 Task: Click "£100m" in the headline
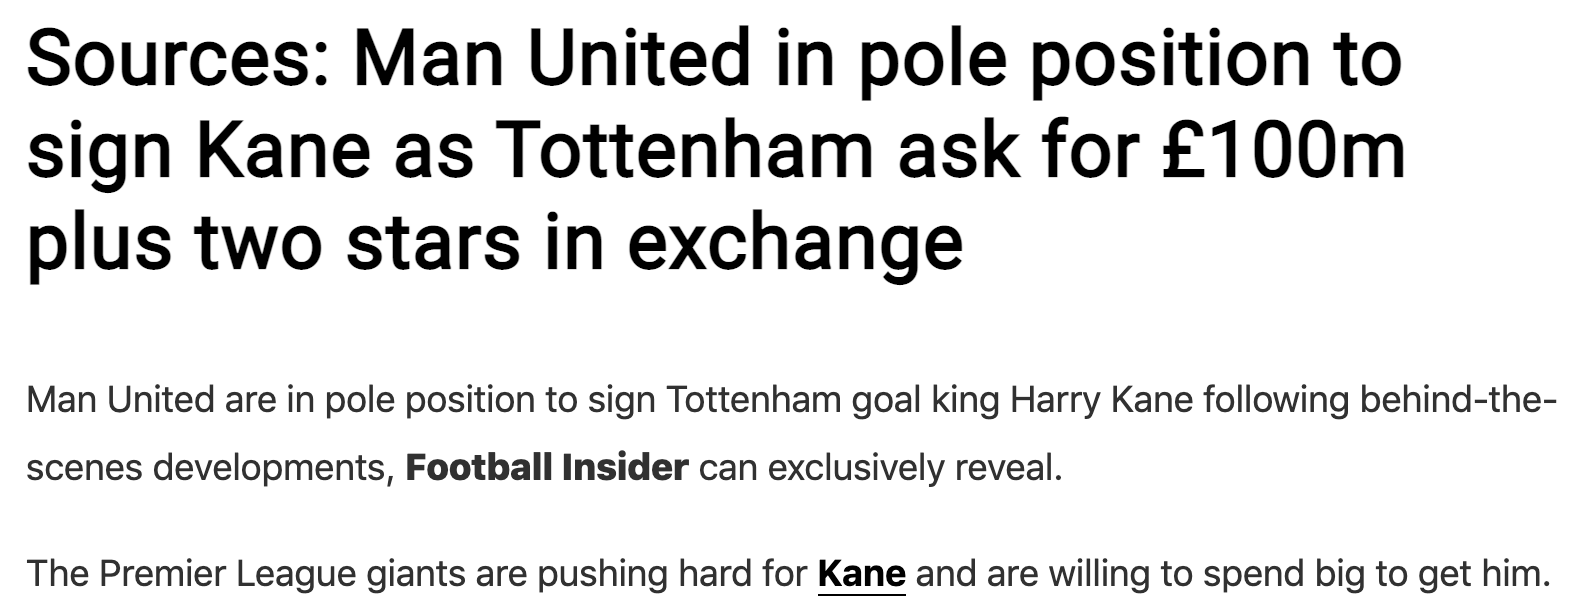click(x=1283, y=150)
